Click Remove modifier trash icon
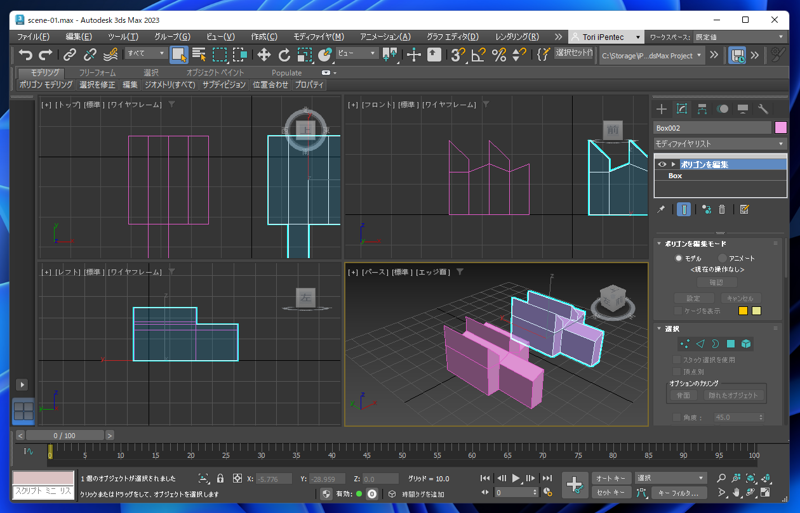 (721, 209)
